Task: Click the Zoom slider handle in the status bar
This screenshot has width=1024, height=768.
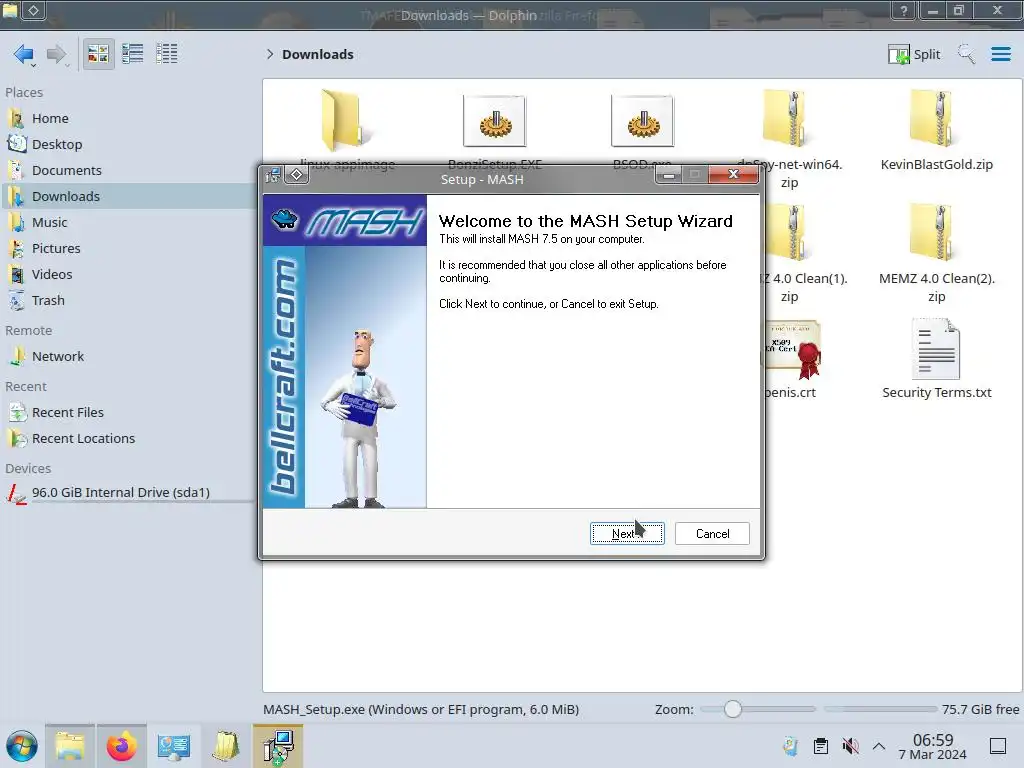Action: click(733, 709)
